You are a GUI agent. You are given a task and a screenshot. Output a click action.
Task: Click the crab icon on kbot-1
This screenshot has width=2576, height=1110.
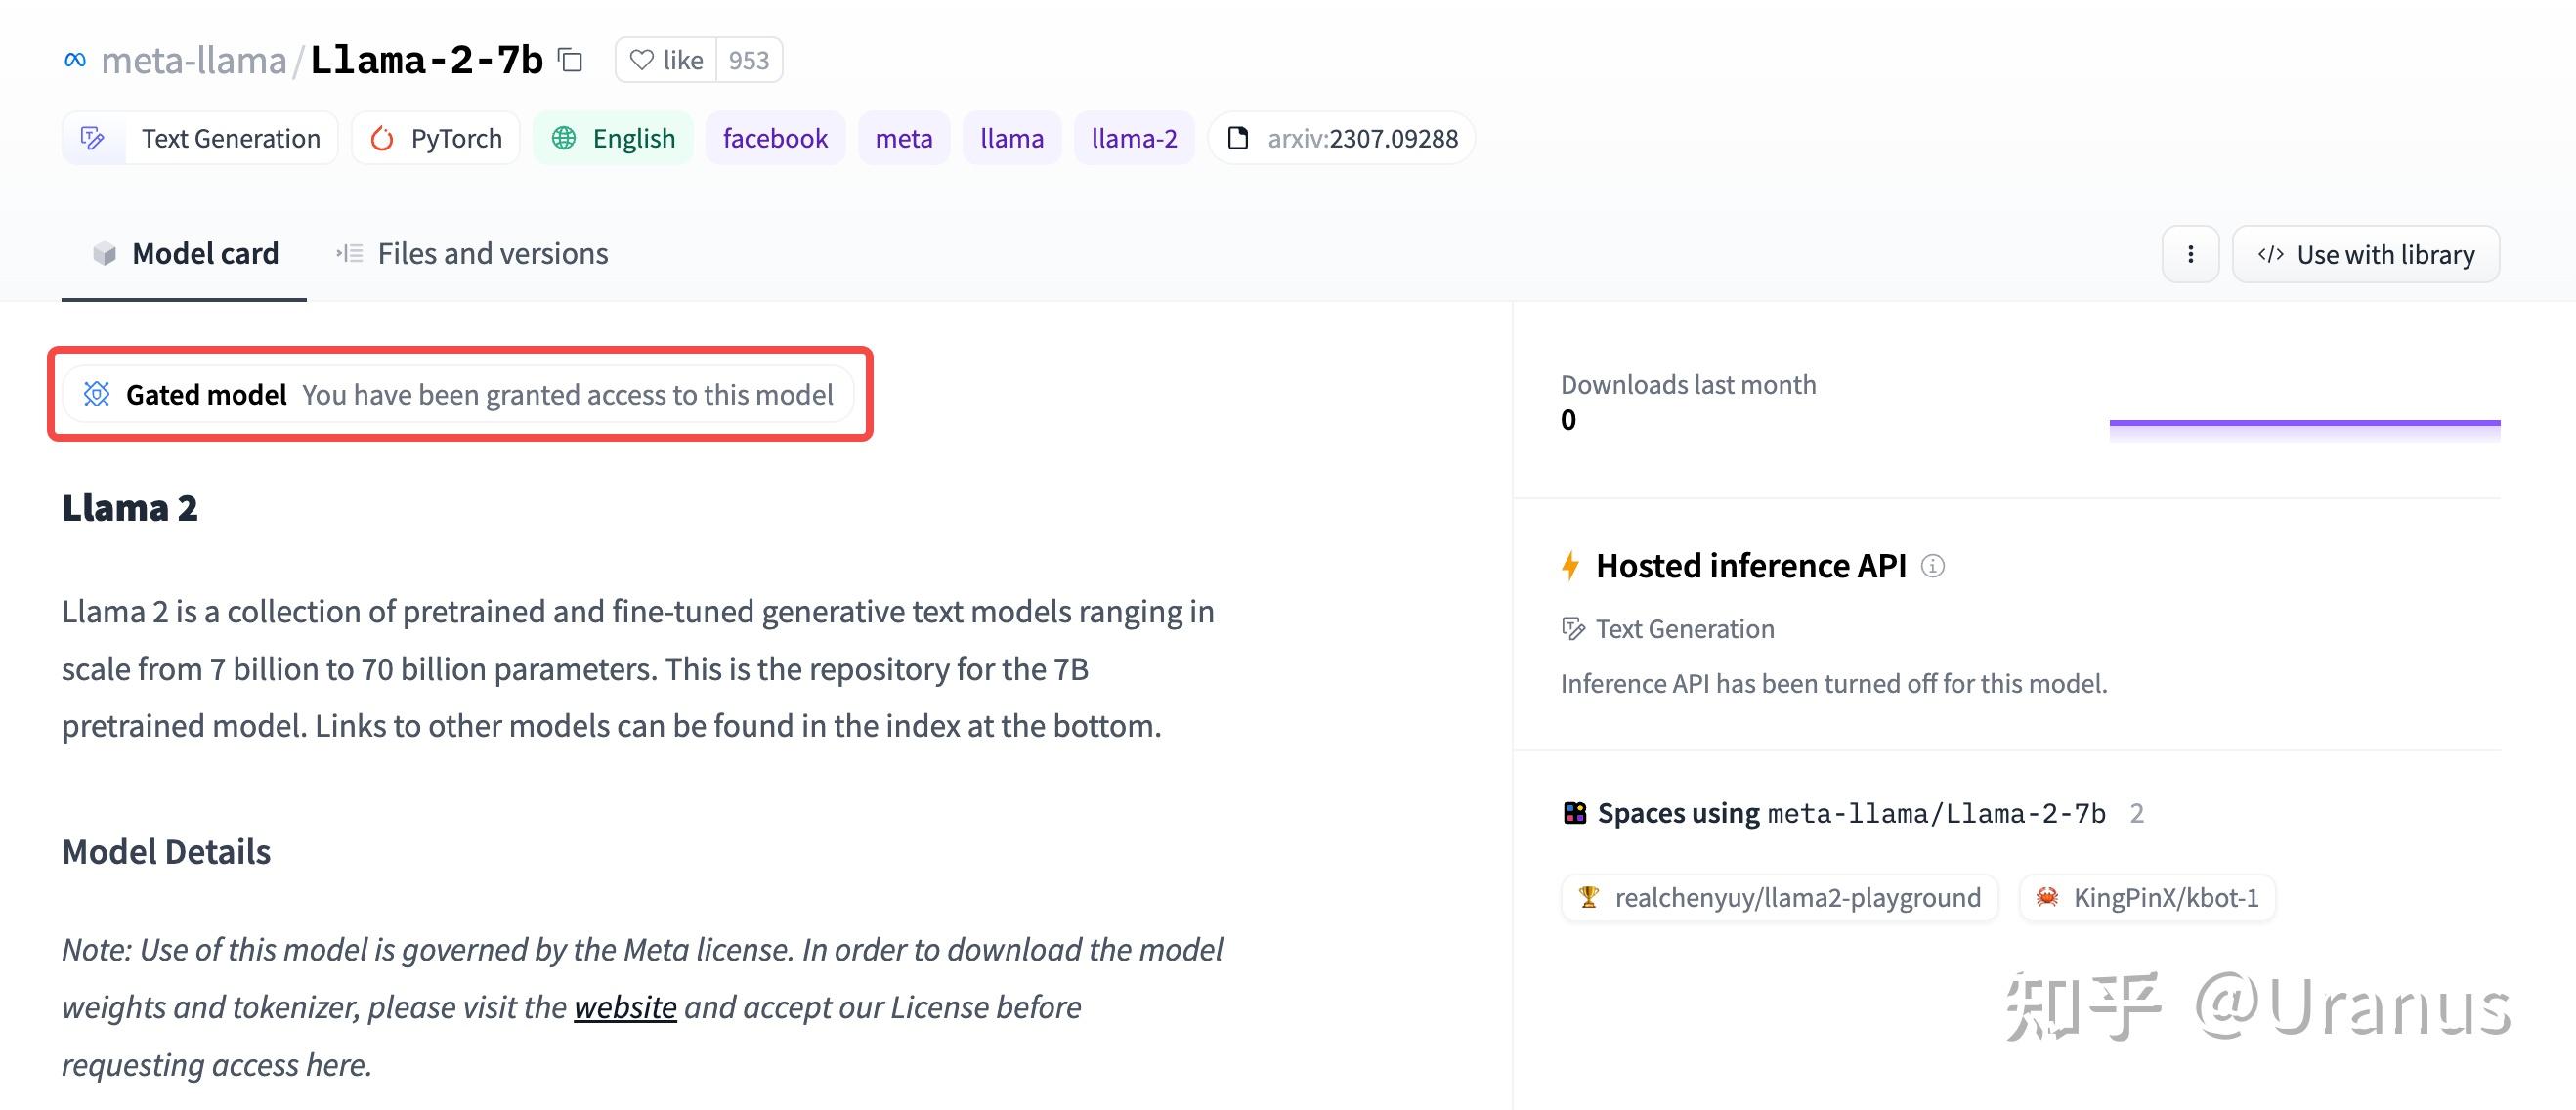pyautogui.click(x=2047, y=897)
